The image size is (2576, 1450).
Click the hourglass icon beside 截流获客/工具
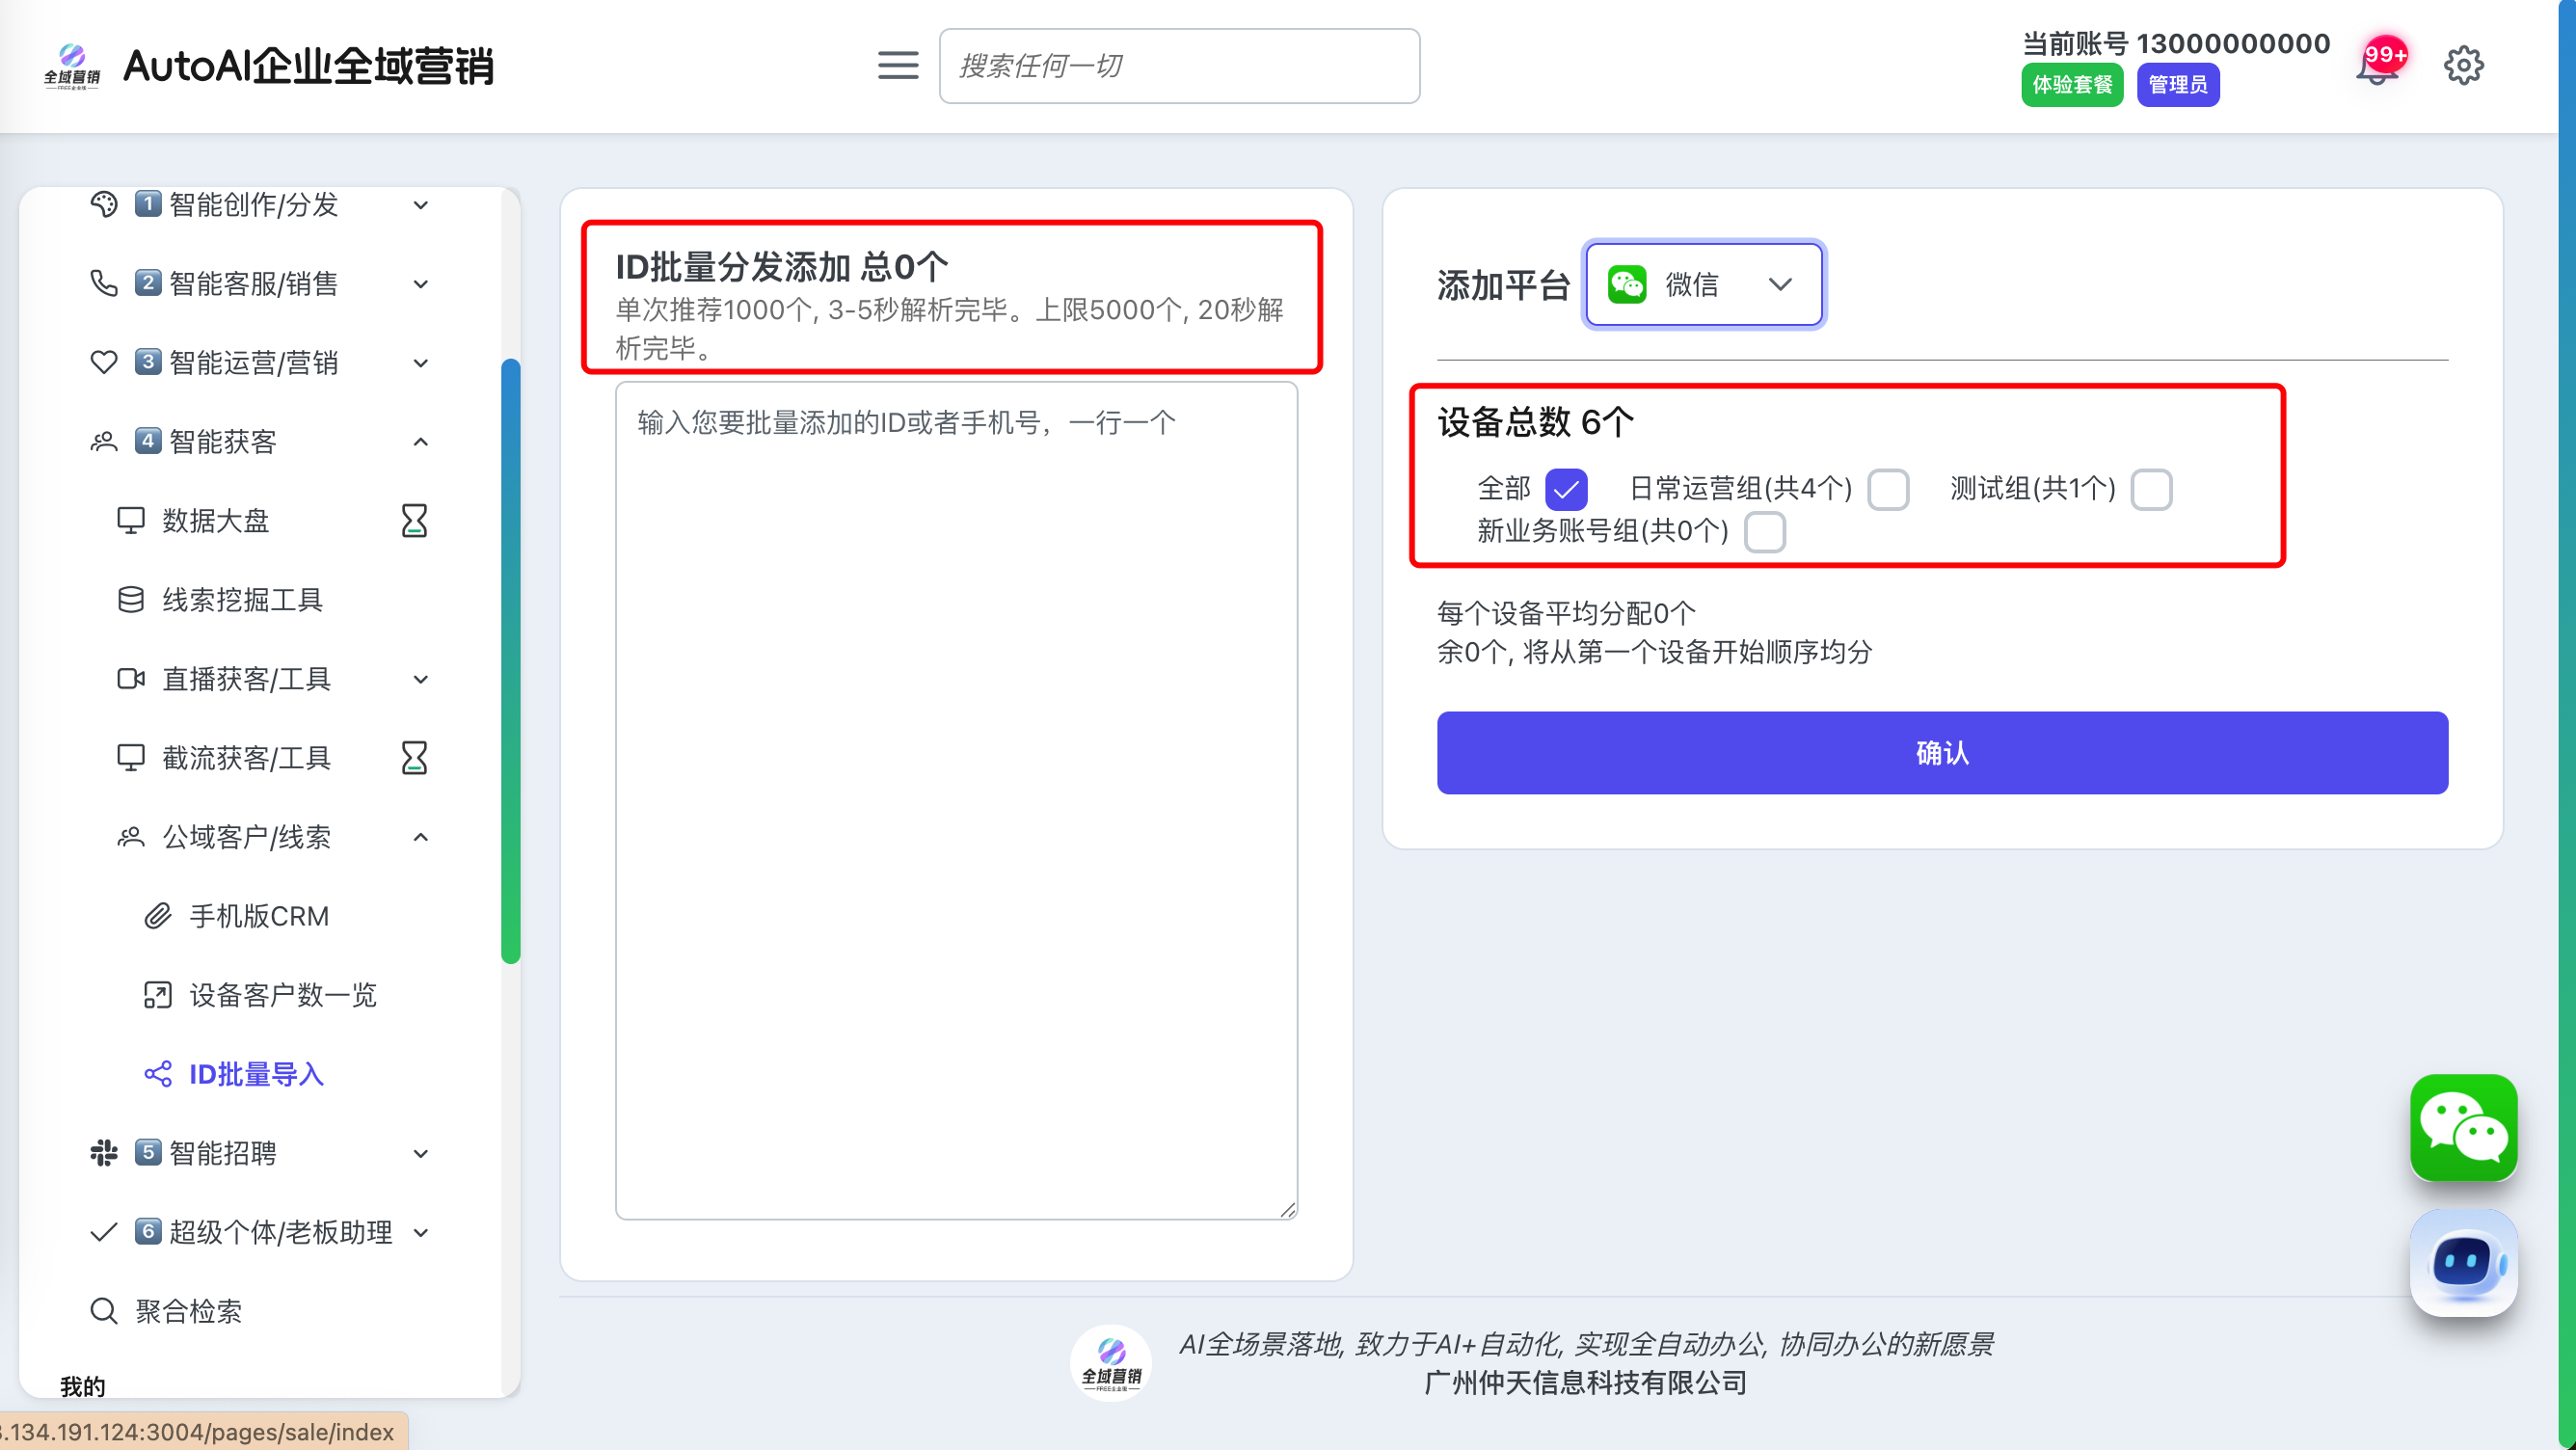(414, 758)
